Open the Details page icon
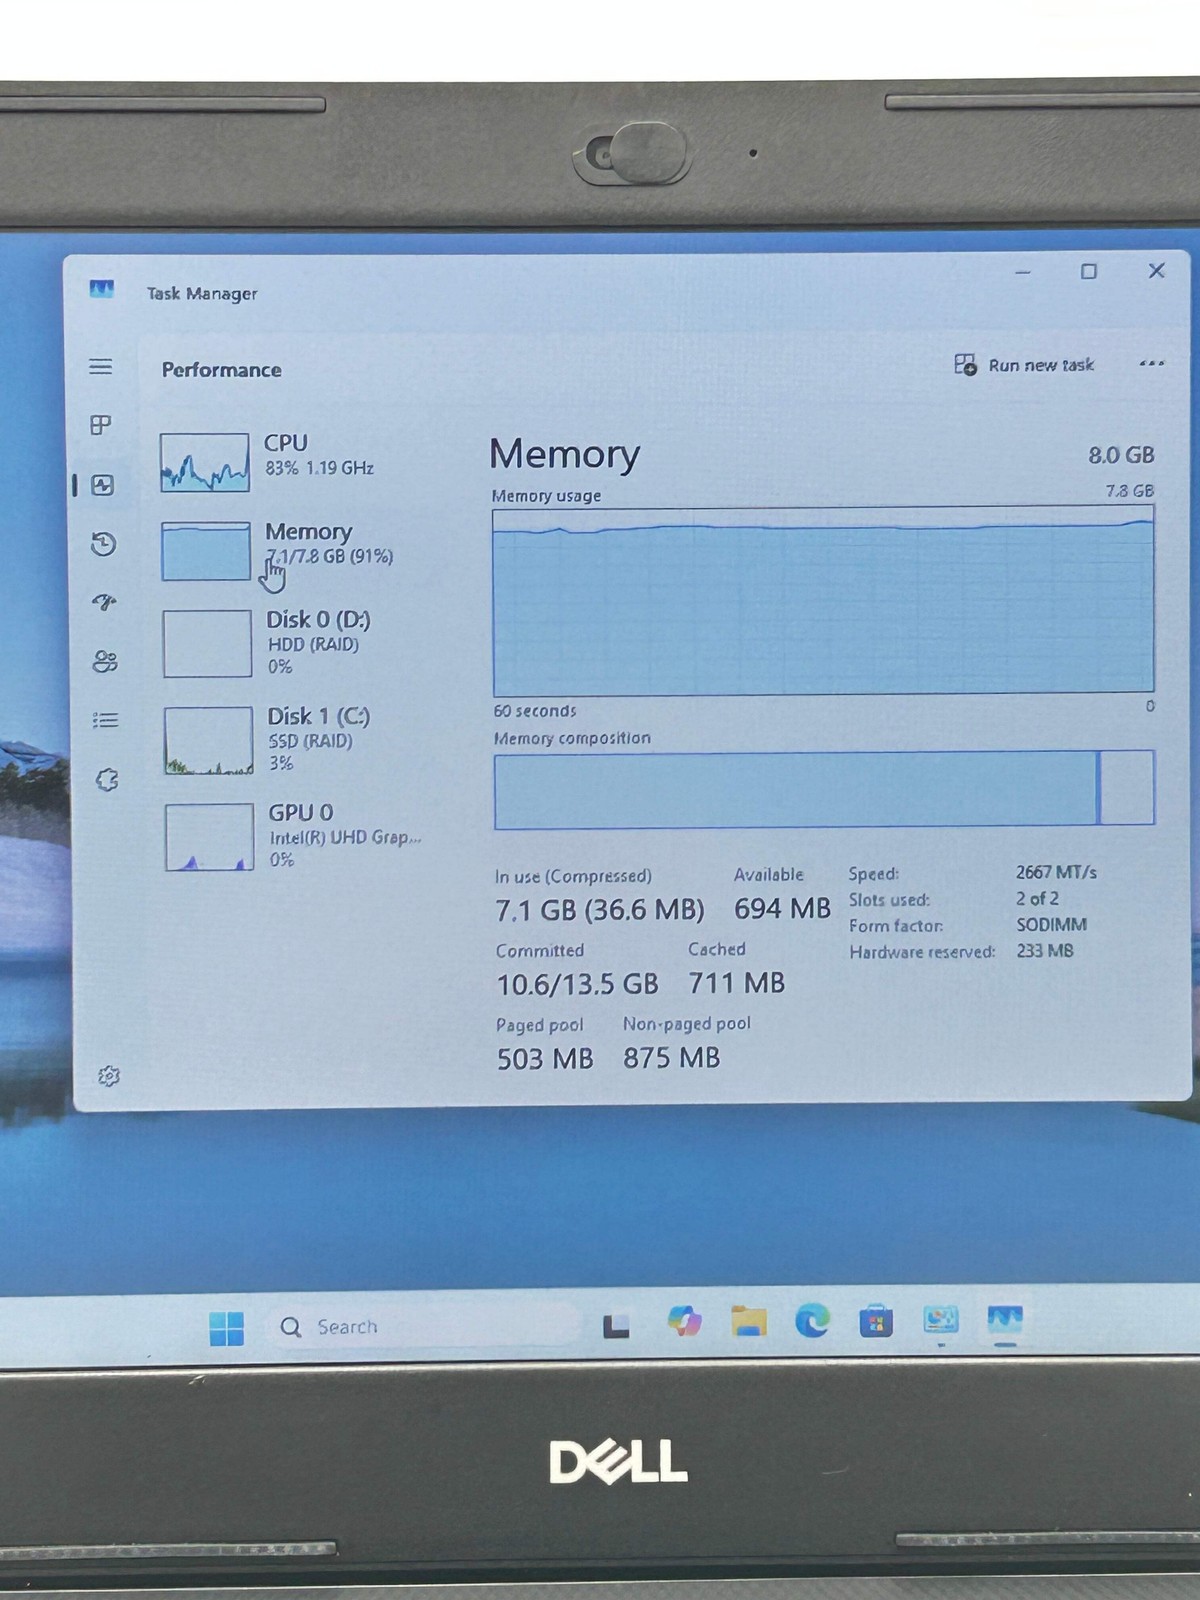The width and height of the screenshot is (1200, 1600). click(x=106, y=720)
